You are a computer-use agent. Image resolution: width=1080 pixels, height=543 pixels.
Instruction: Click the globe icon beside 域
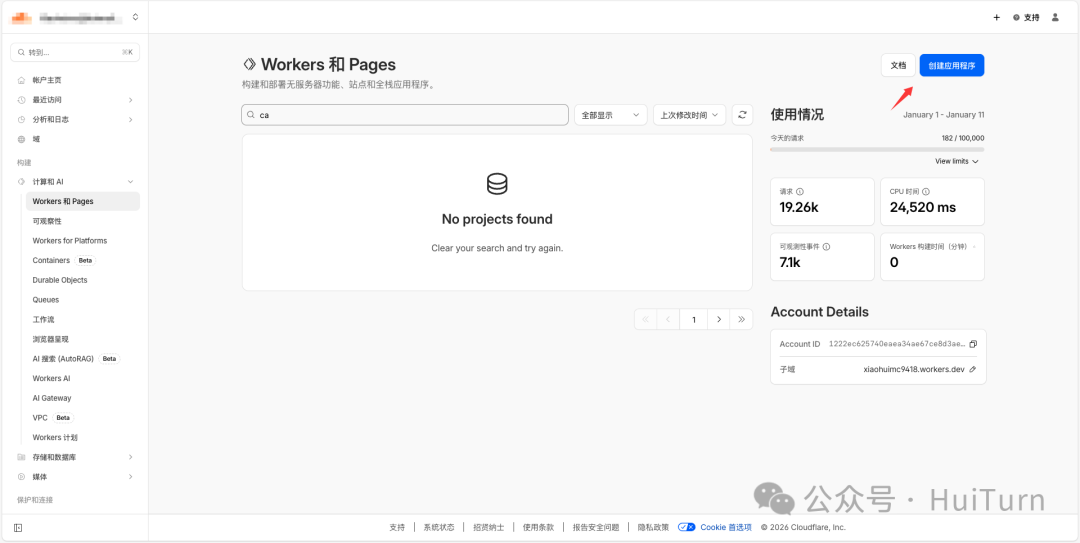21,139
